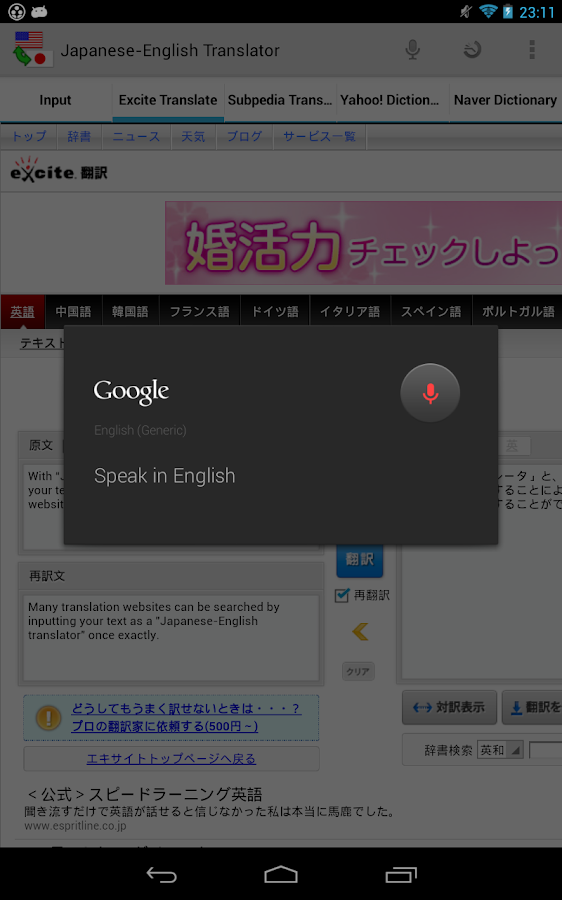Open エキサイトトップページへ戻る link
The width and height of the screenshot is (562, 900).
click(x=171, y=759)
